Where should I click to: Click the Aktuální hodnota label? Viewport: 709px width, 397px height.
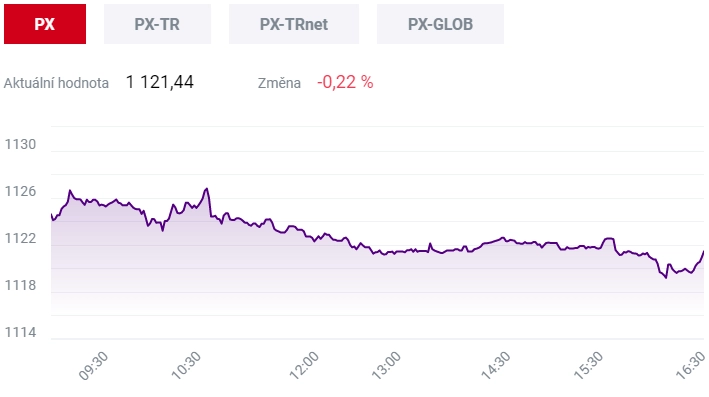pyautogui.click(x=56, y=83)
